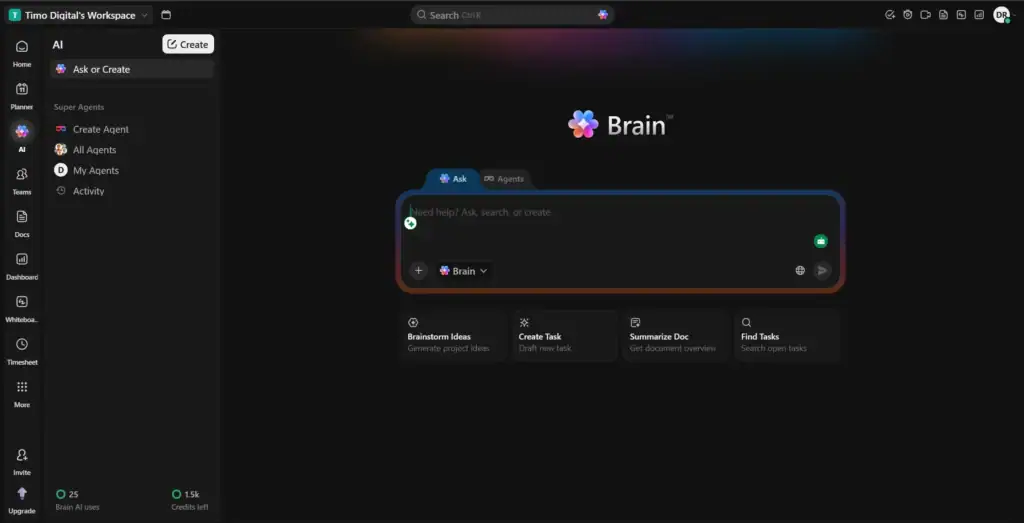Click the 25 Brain AI uses counter

[x=77, y=500]
